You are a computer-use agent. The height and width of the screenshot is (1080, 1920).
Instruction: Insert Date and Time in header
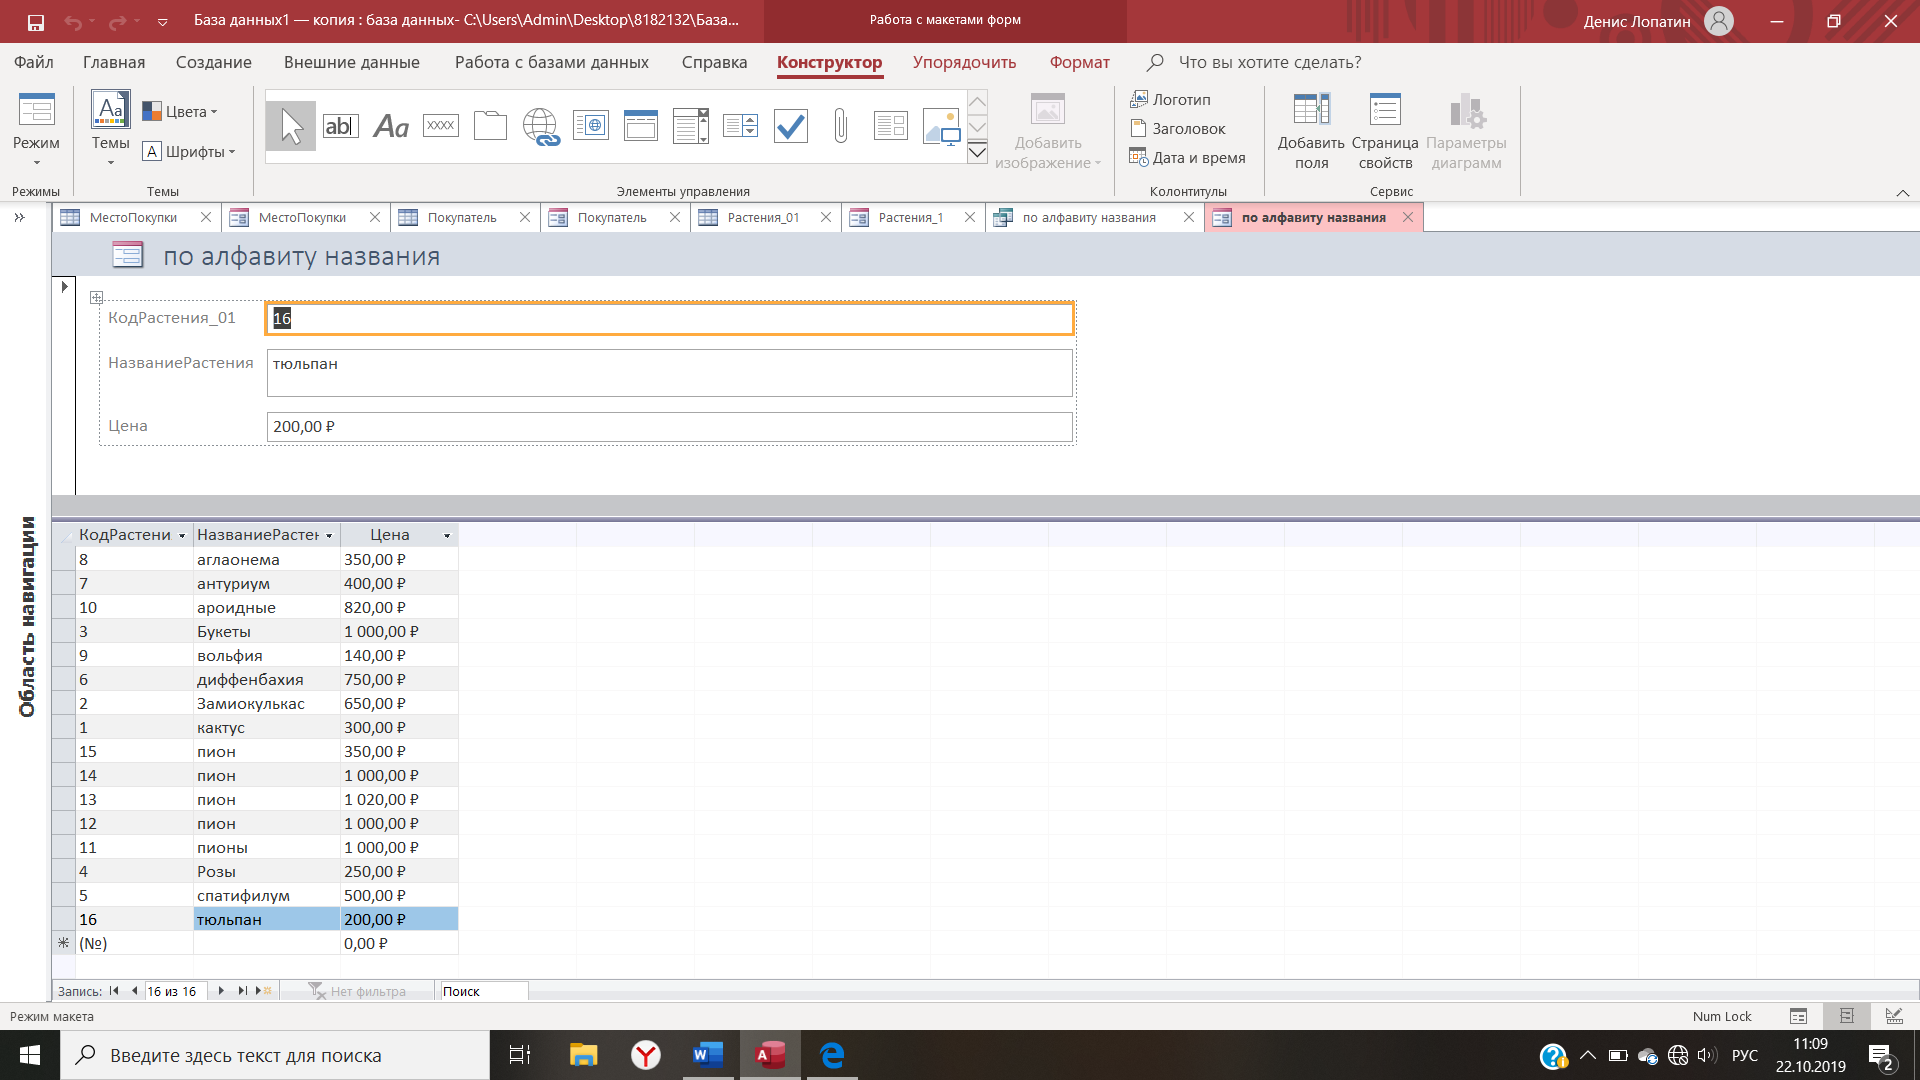(1188, 158)
